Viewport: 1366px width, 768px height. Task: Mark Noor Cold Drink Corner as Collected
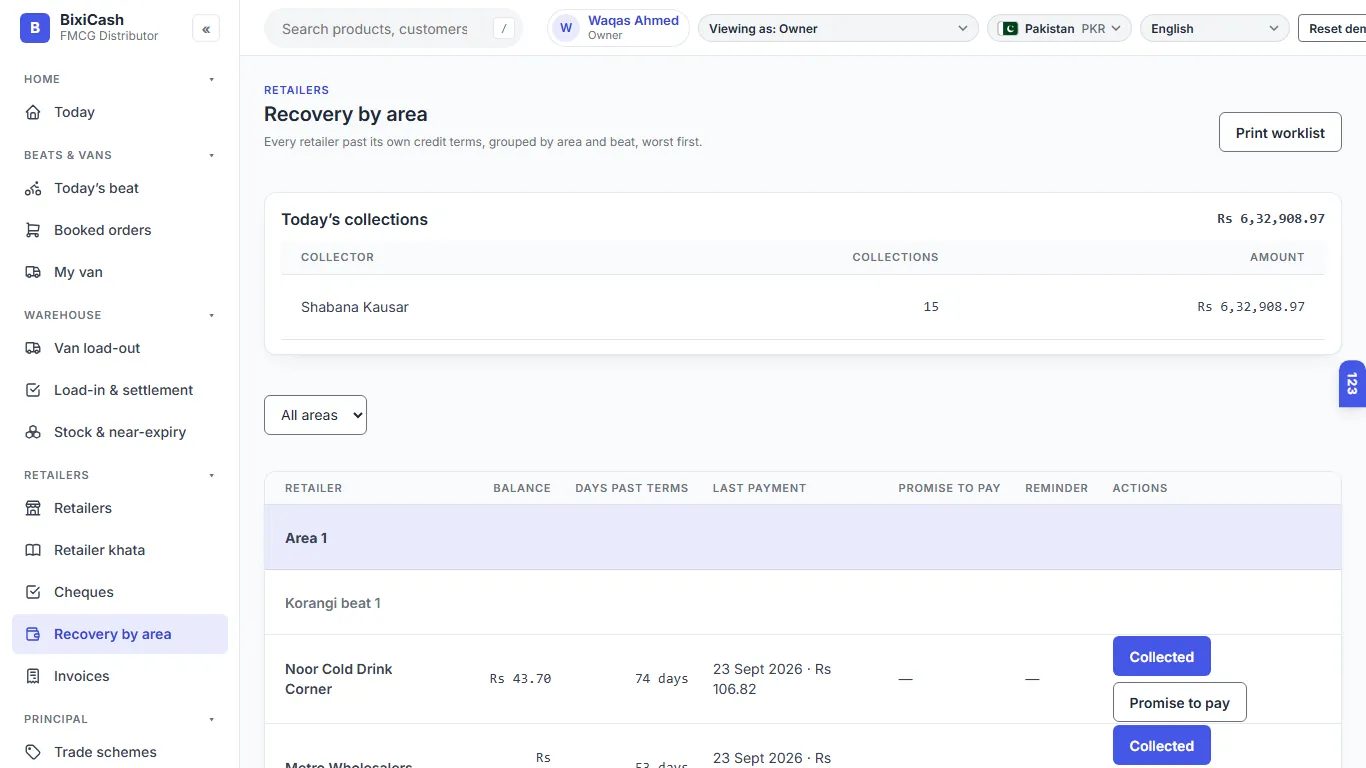tap(1162, 656)
